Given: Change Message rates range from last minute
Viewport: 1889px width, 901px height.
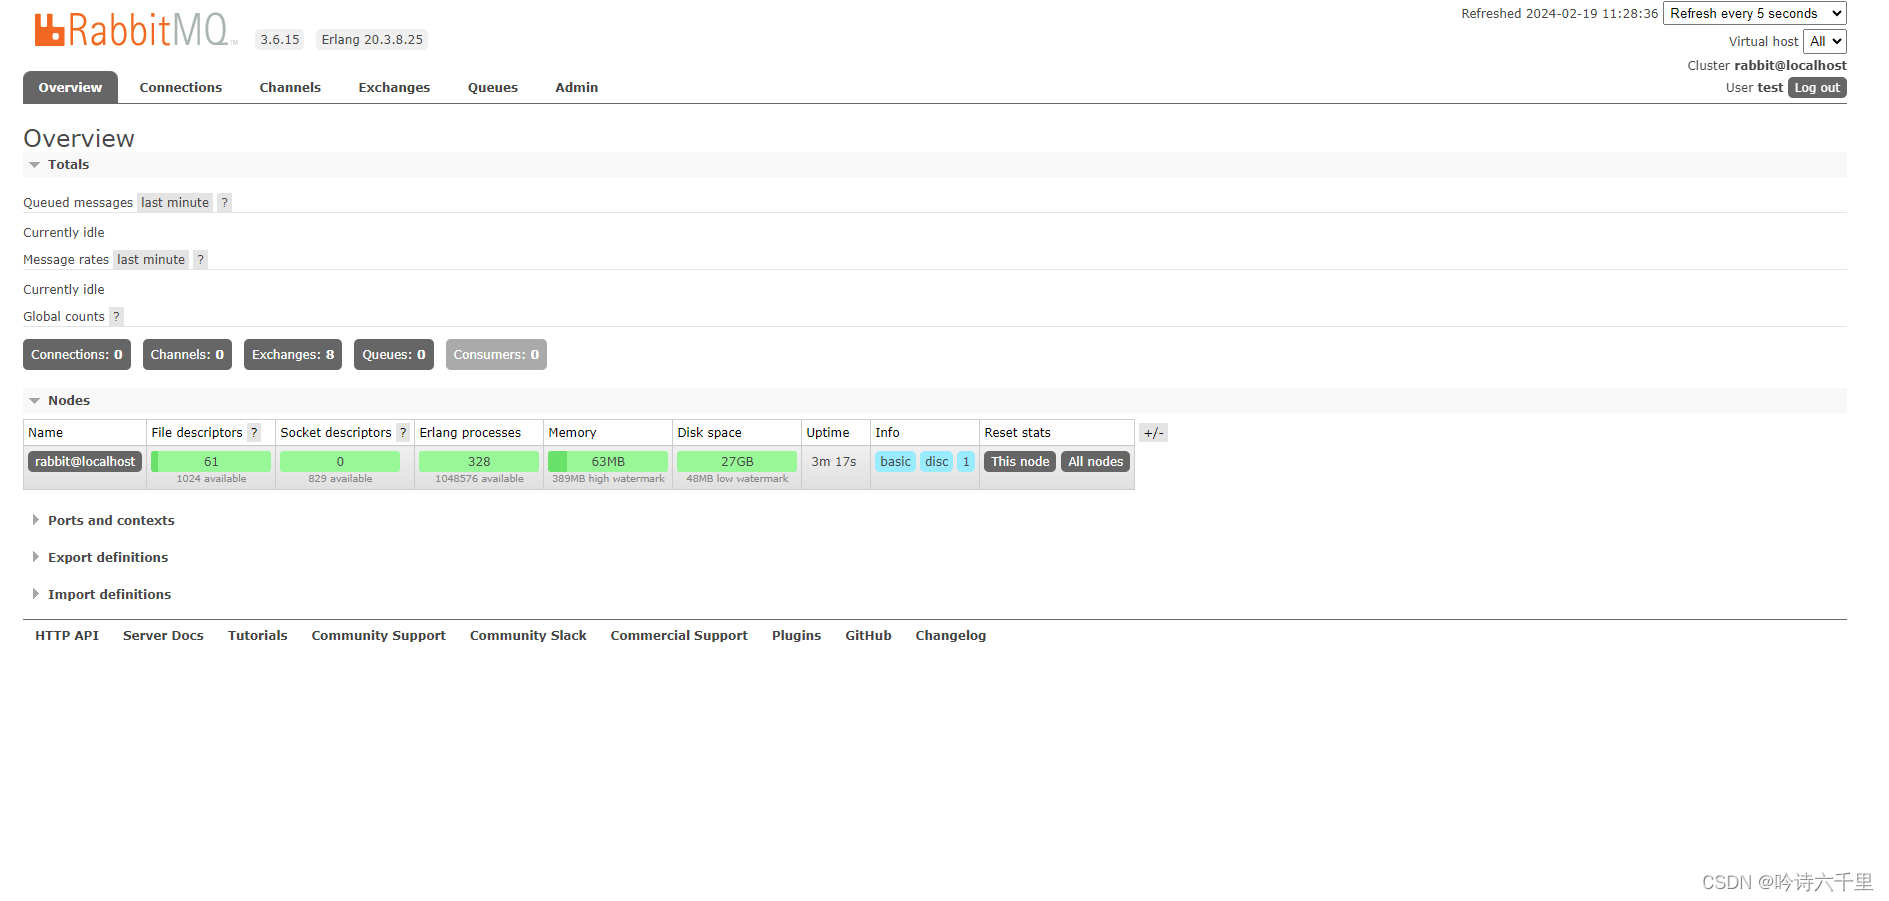Looking at the screenshot, I should click(151, 259).
